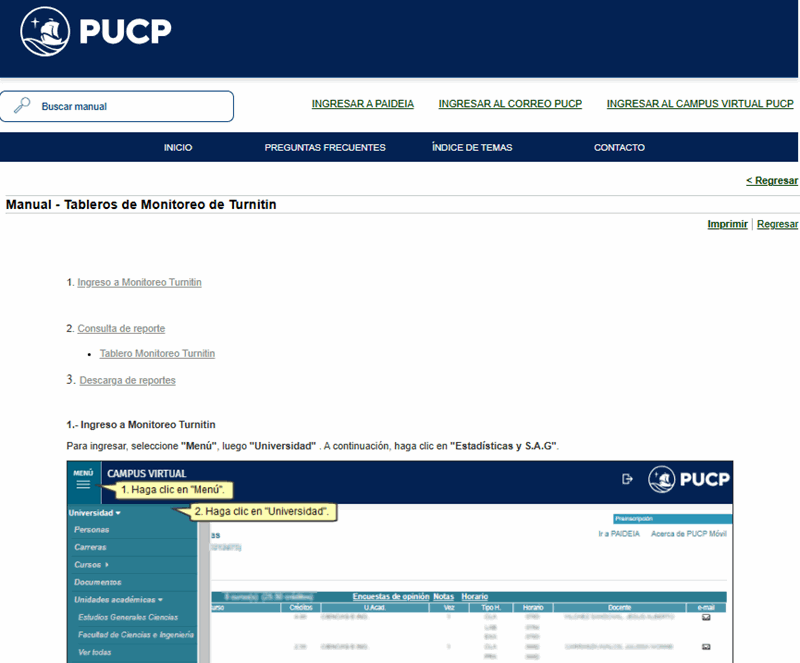Open INGRESAR AL CORREO PUCP link
Screen dimensions: 800x663
click(x=510, y=104)
